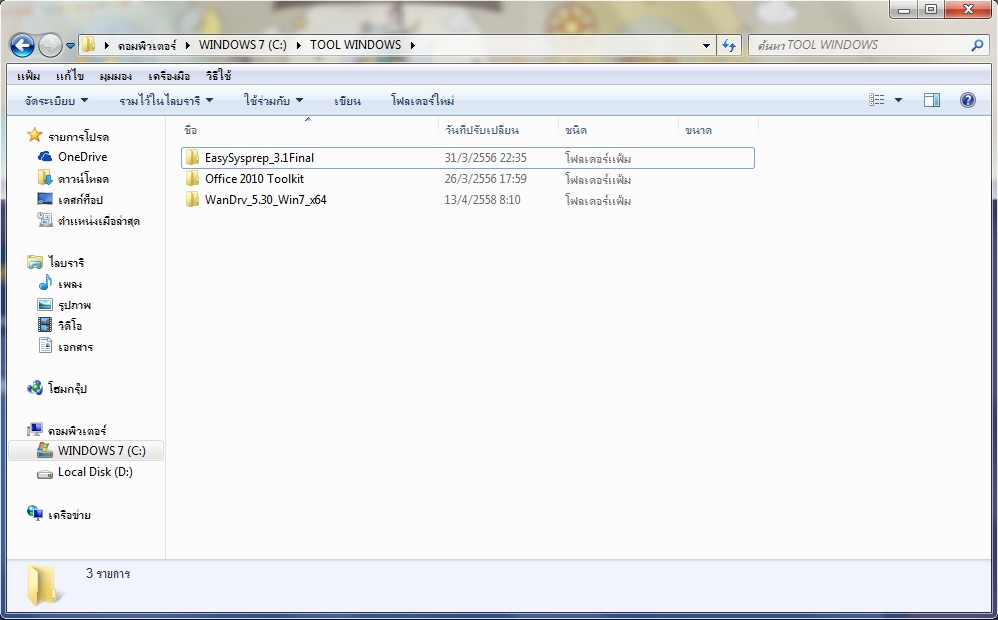Select คอมพิวเตอร์ in the address breadcrumb

click(x=147, y=45)
